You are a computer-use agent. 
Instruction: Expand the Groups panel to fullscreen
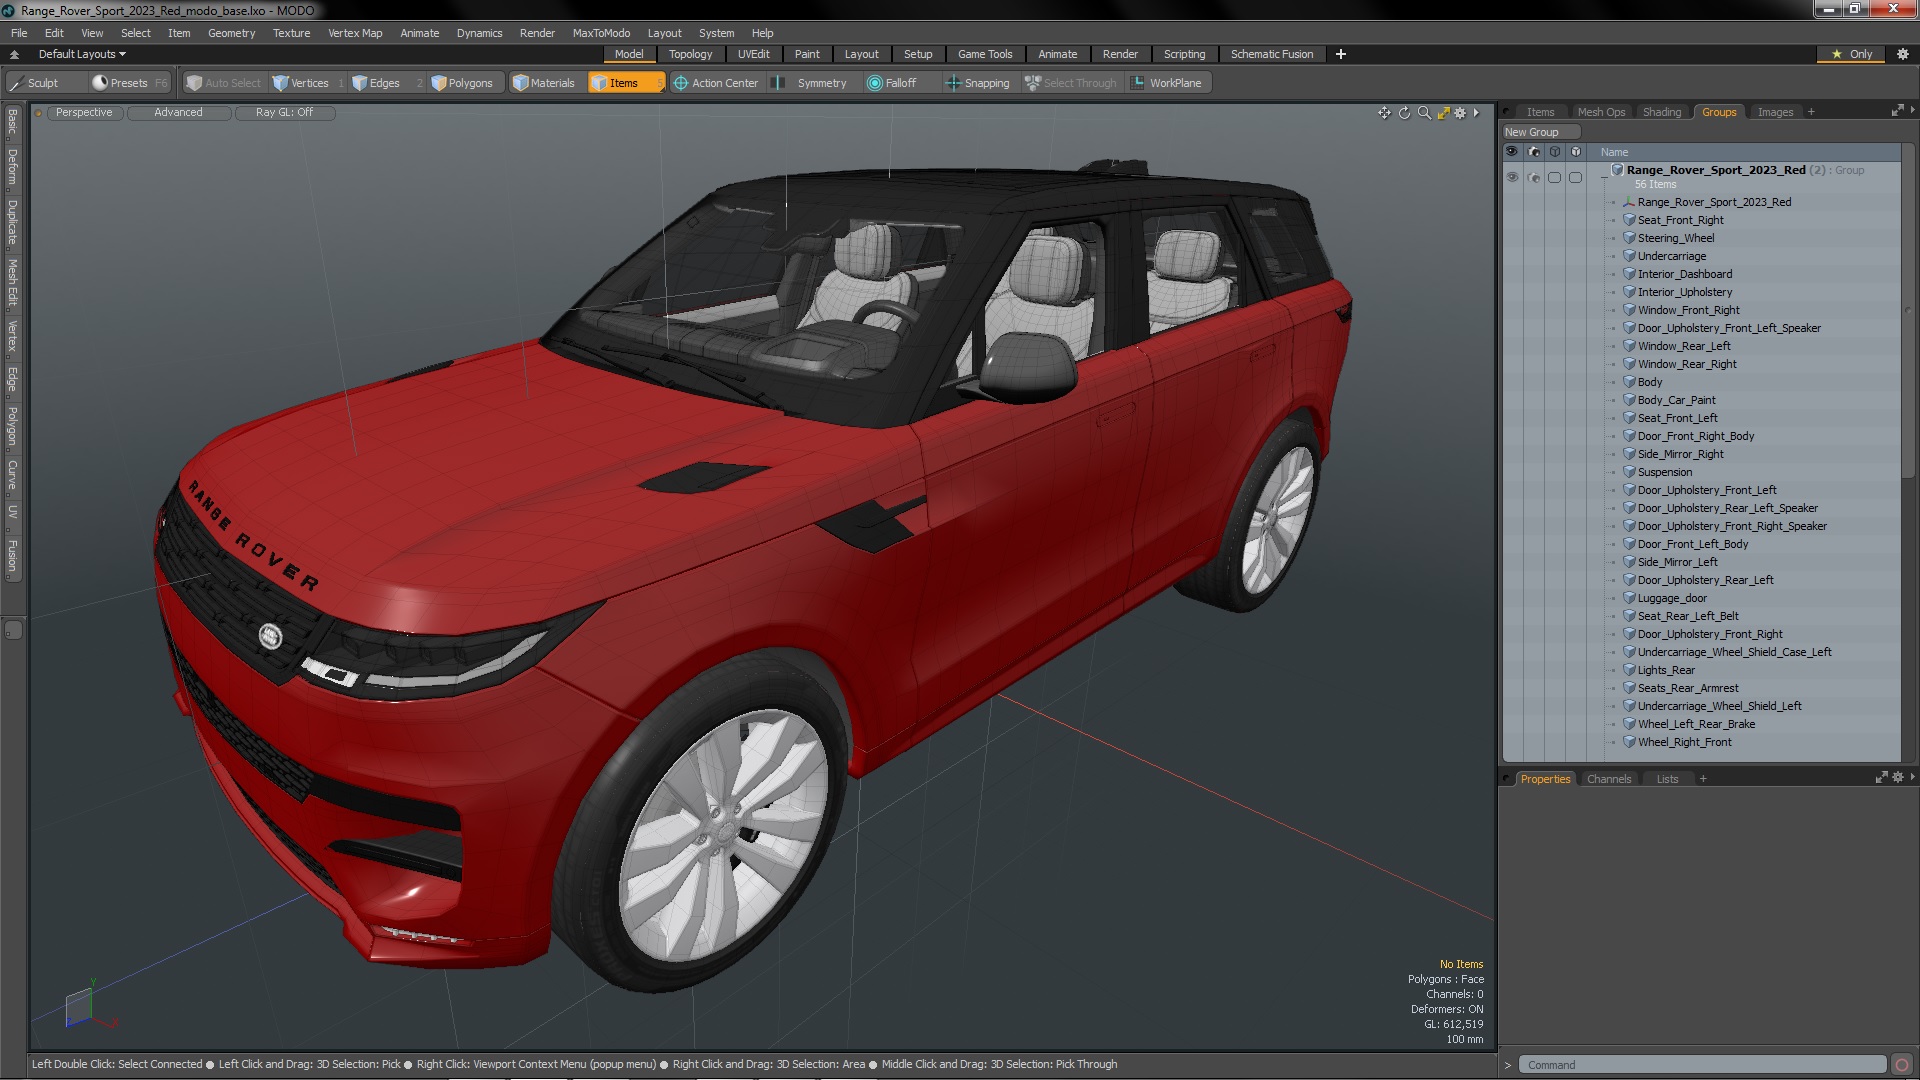point(1897,111)
